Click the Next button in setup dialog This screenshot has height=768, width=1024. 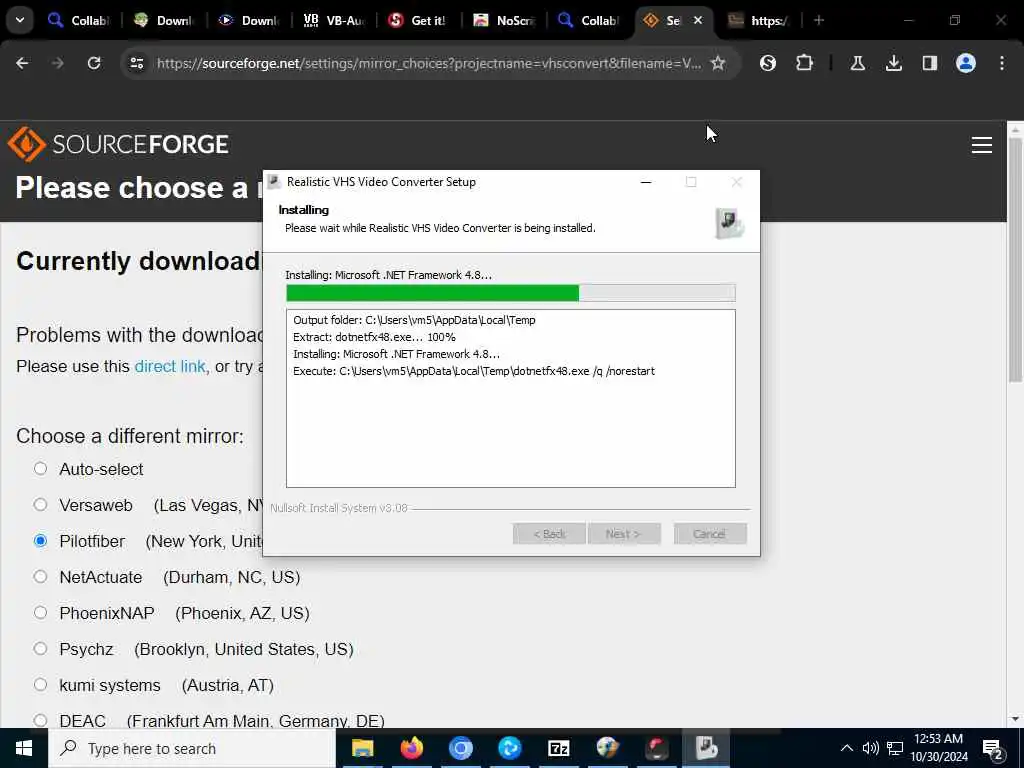624,534
